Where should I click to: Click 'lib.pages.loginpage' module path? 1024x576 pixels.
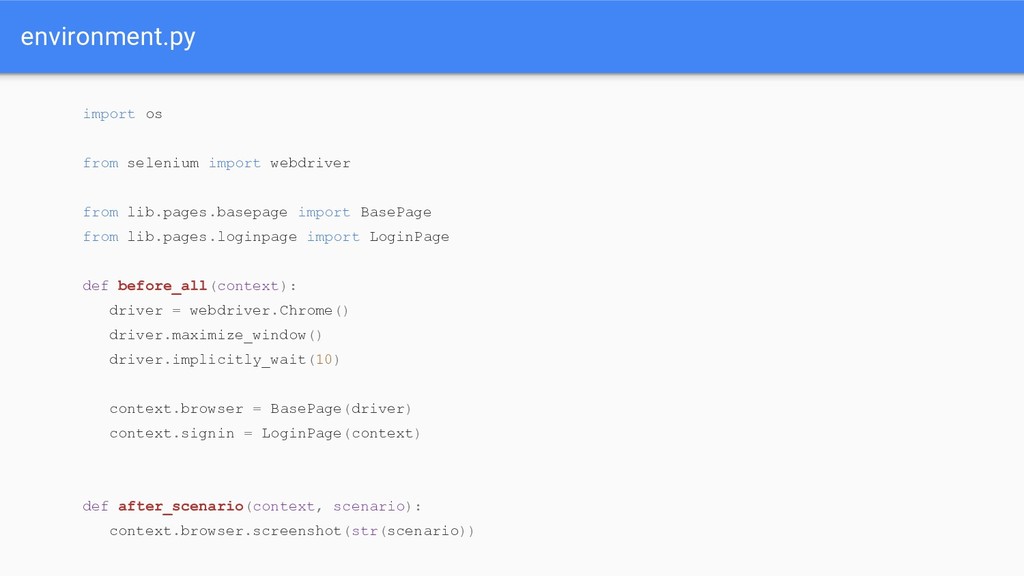pos(212,237)
